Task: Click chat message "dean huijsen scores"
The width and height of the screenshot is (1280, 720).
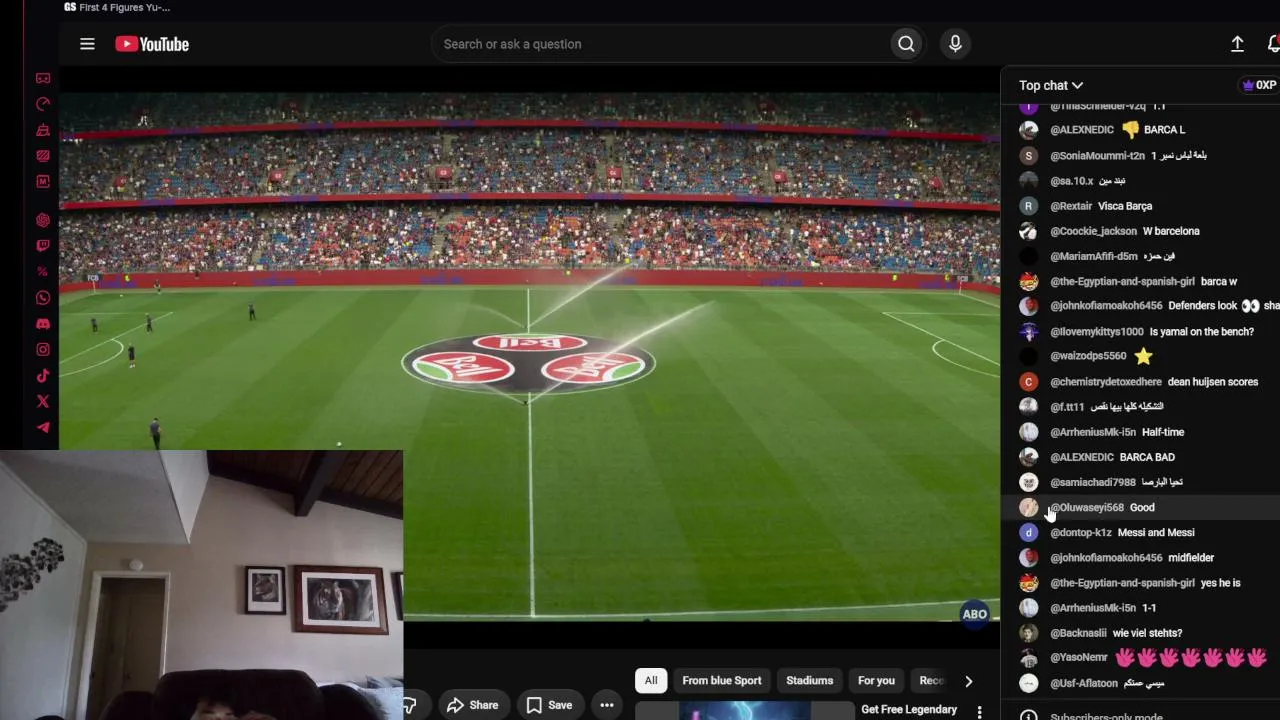Action: pos(1213,382)
